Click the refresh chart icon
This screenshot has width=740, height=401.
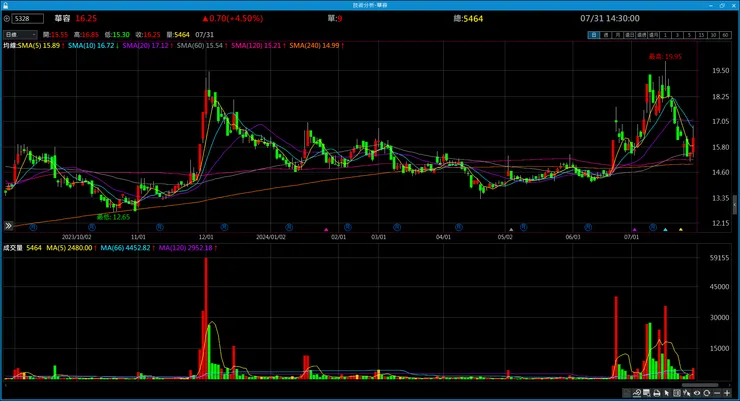pos(706,393)
